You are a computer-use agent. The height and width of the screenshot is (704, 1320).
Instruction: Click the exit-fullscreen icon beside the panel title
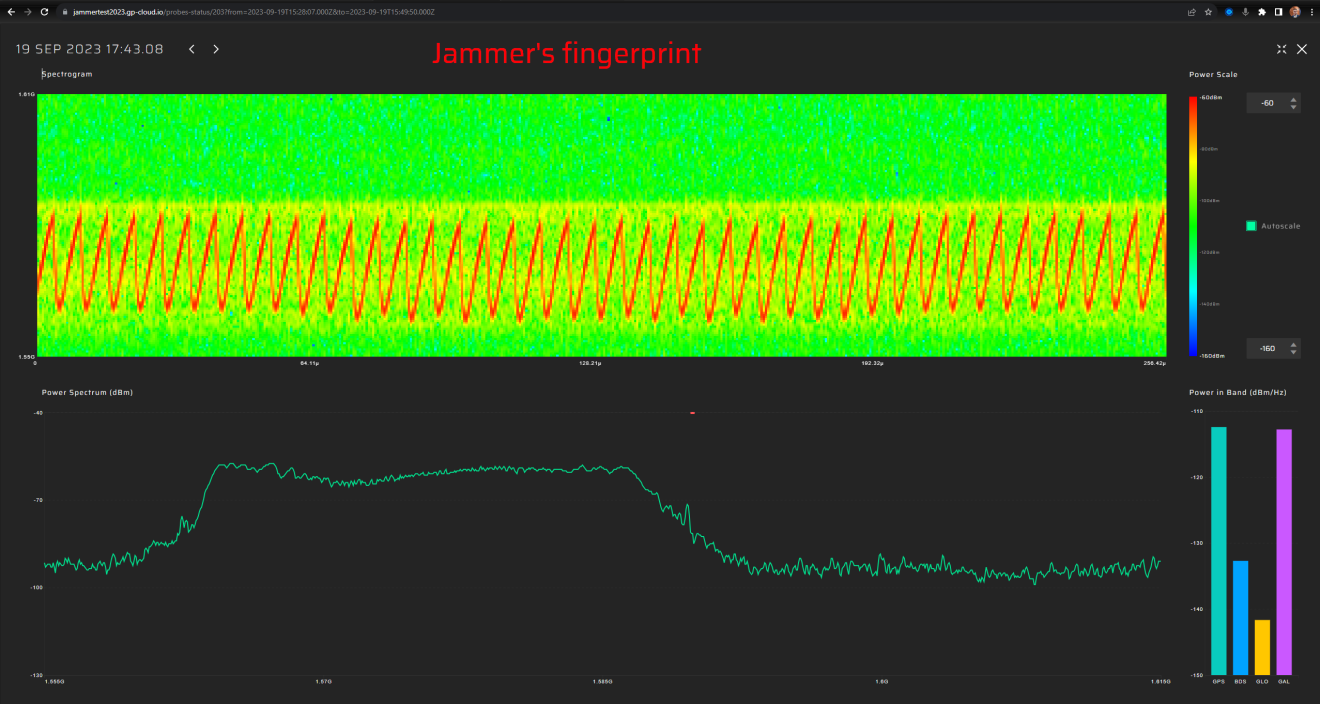tap(1281, 48)
